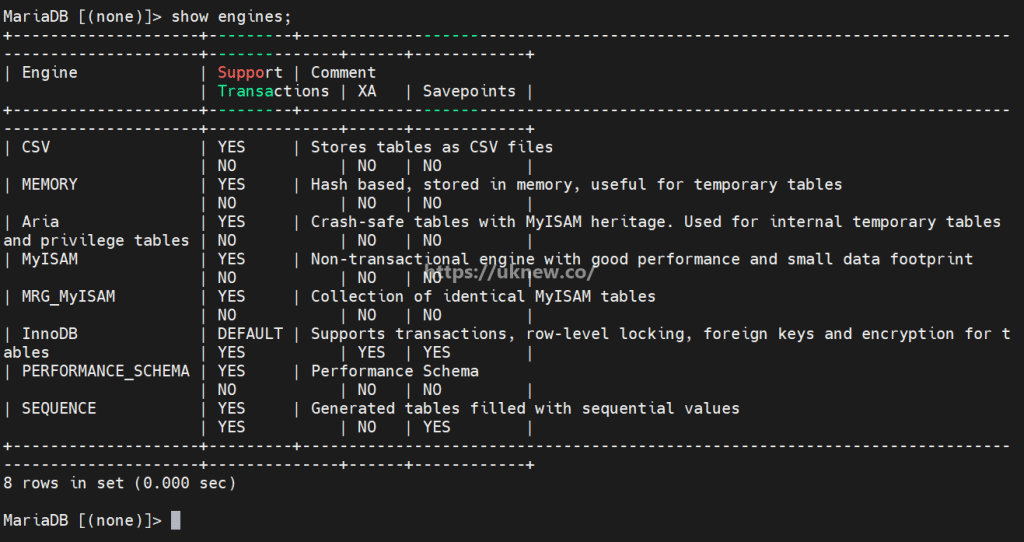Click the Comment column header
The width and height of the screenshot is (1024, 542).
click(344, 72)
